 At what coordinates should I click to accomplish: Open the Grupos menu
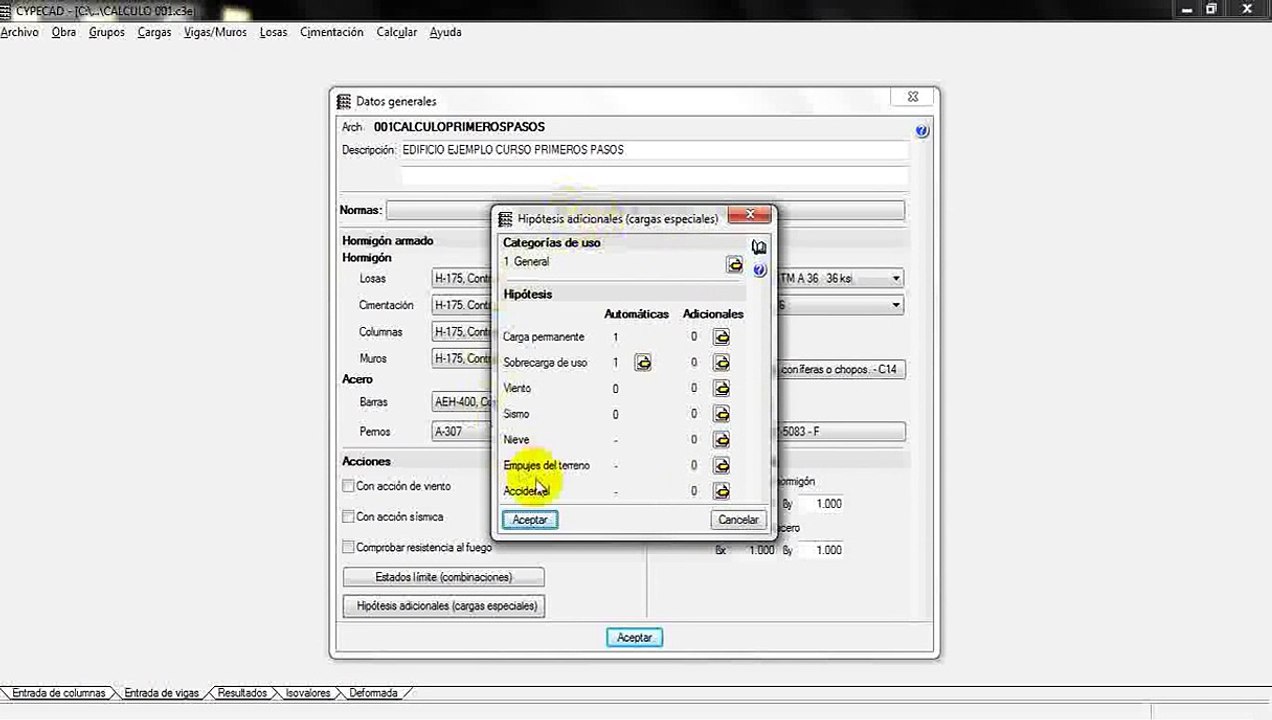[107, 32]
